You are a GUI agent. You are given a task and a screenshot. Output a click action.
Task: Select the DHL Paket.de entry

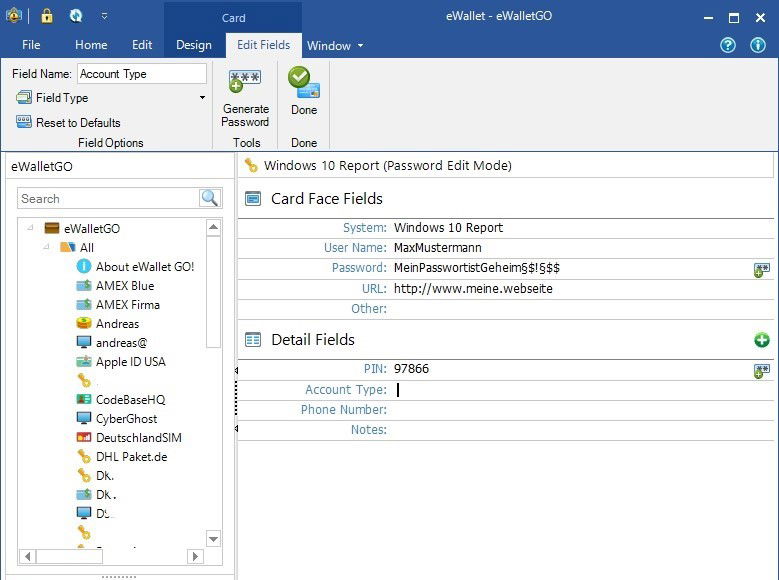pos(132,456)
